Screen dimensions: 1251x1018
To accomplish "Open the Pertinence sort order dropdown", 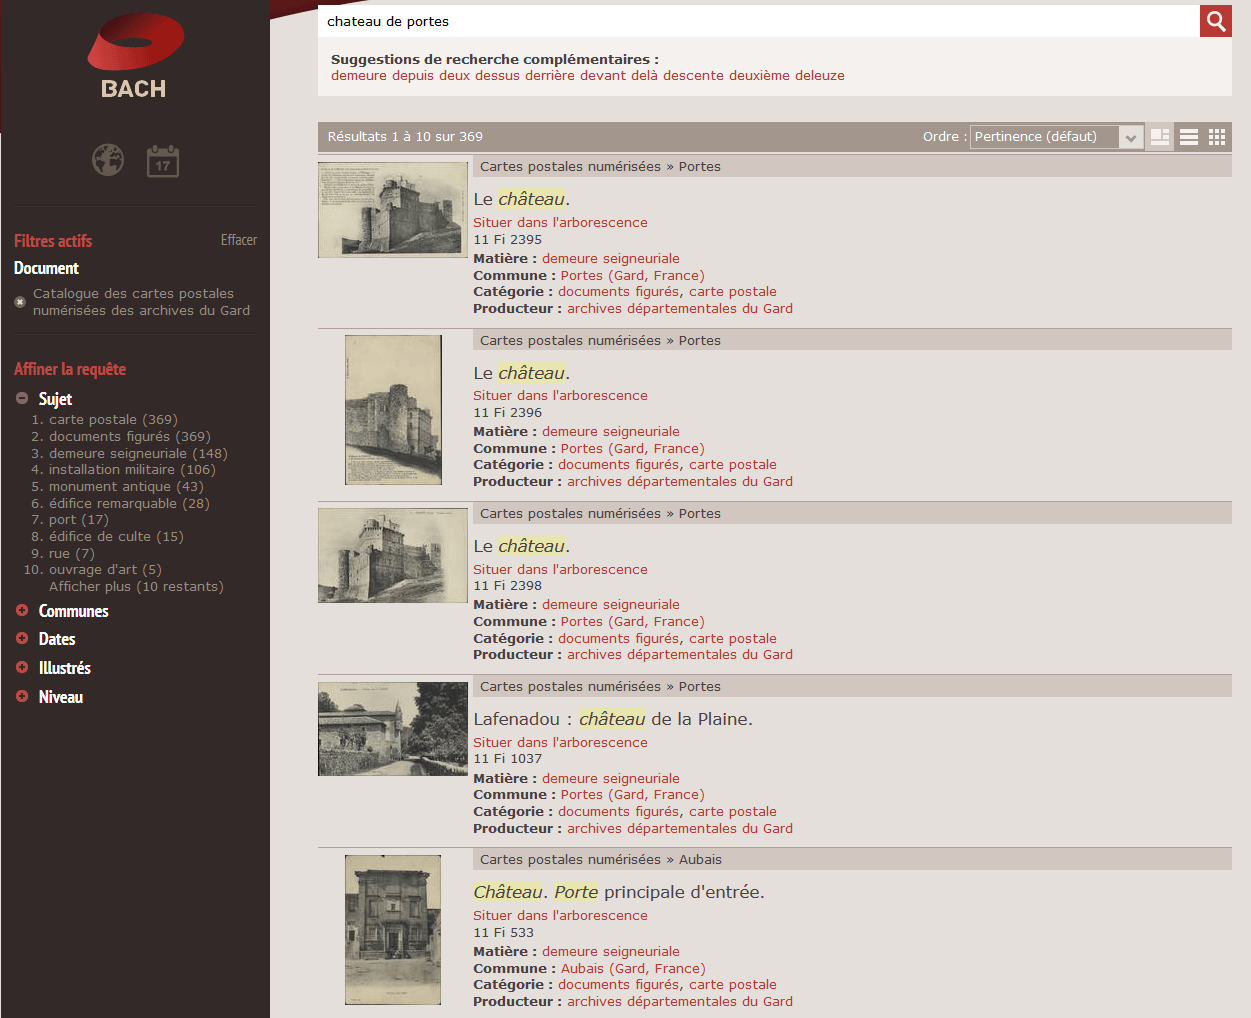I will pos(1055,136).
